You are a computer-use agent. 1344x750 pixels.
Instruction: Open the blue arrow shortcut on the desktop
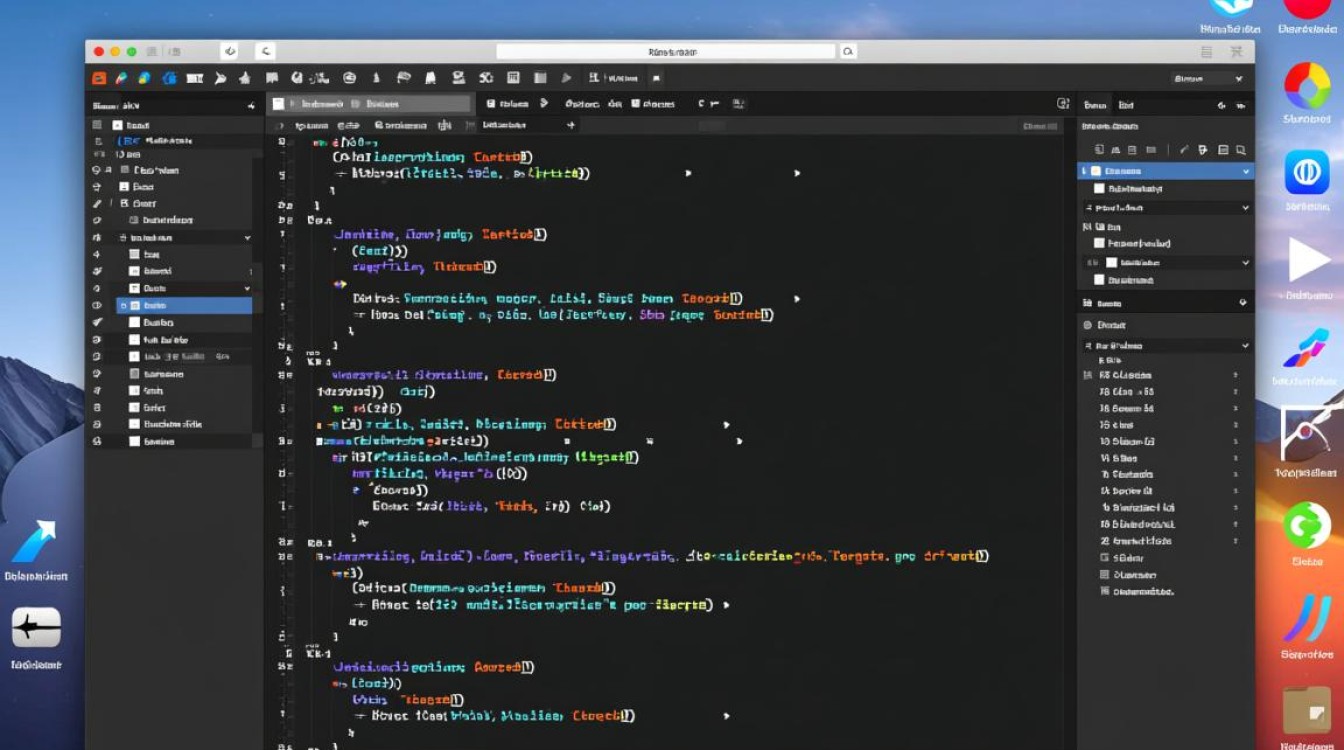[36, 543]
